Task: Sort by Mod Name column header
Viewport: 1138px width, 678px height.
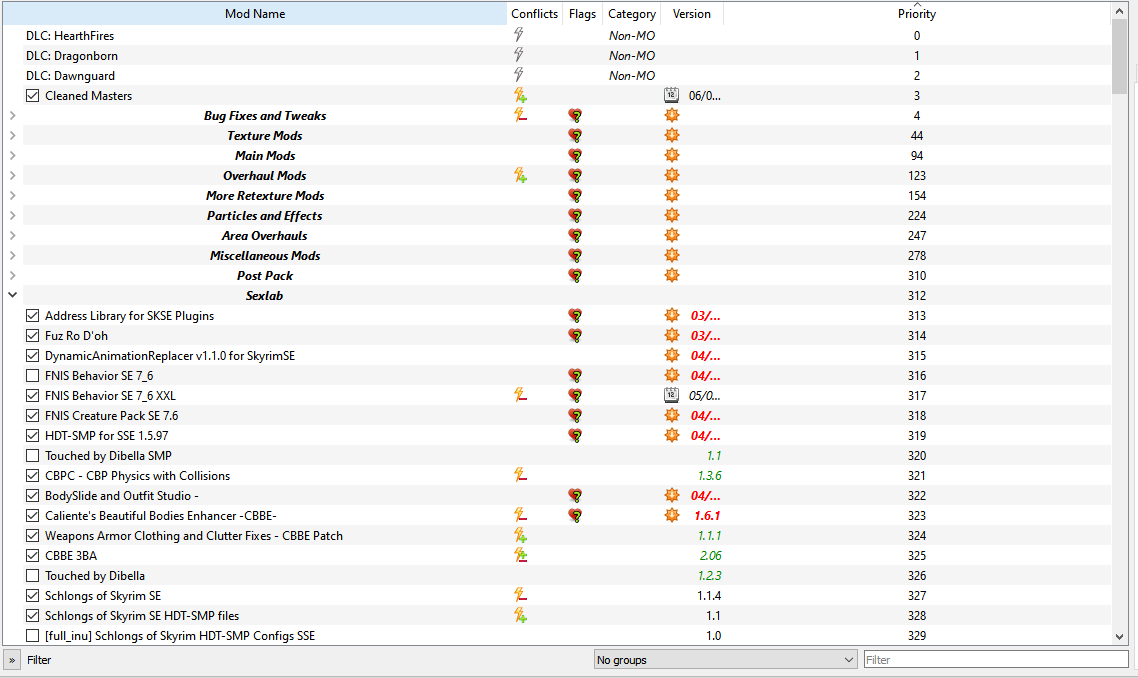Action: tap(255, 13)
